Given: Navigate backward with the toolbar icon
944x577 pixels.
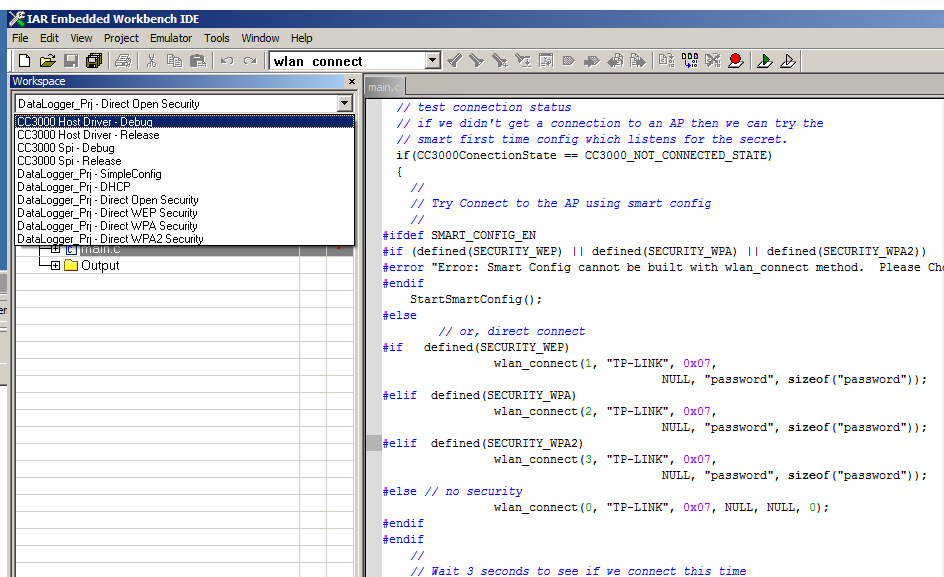Looking at the screenshot, I should [x=615, y=61].
